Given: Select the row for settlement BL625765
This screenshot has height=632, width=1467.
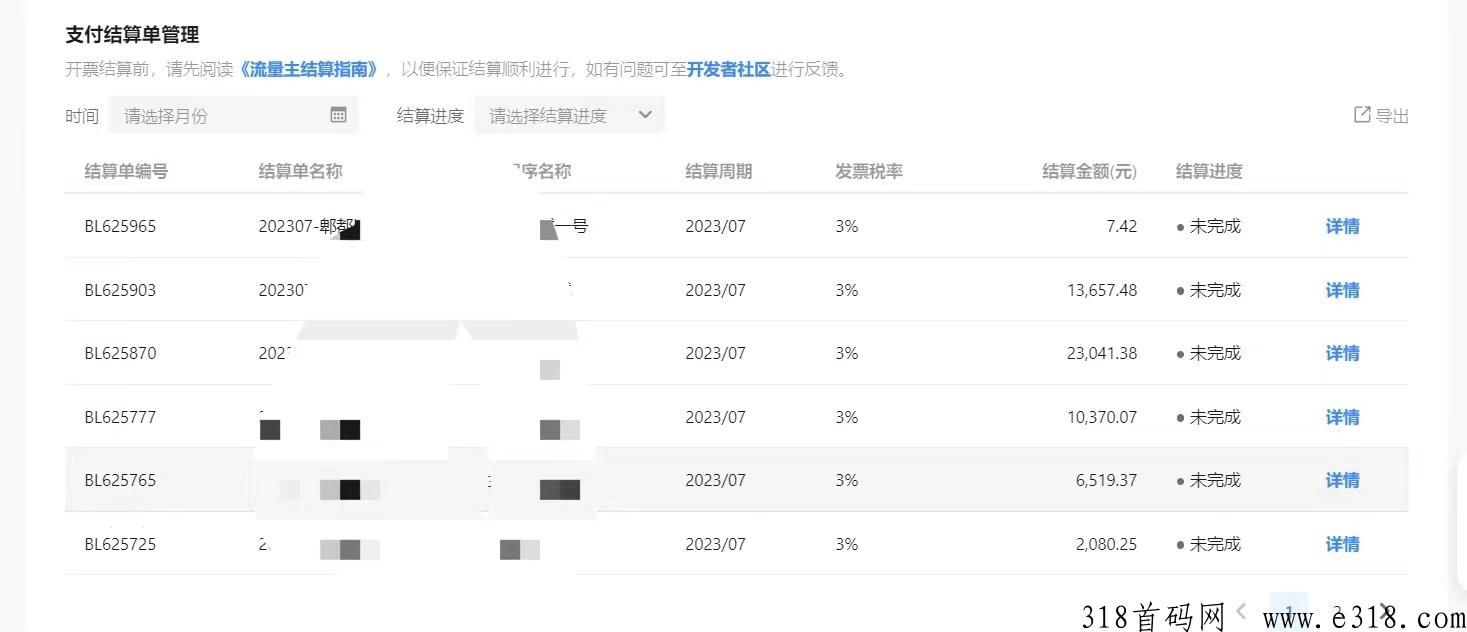Looking at the screenshot, I should 700,480.
